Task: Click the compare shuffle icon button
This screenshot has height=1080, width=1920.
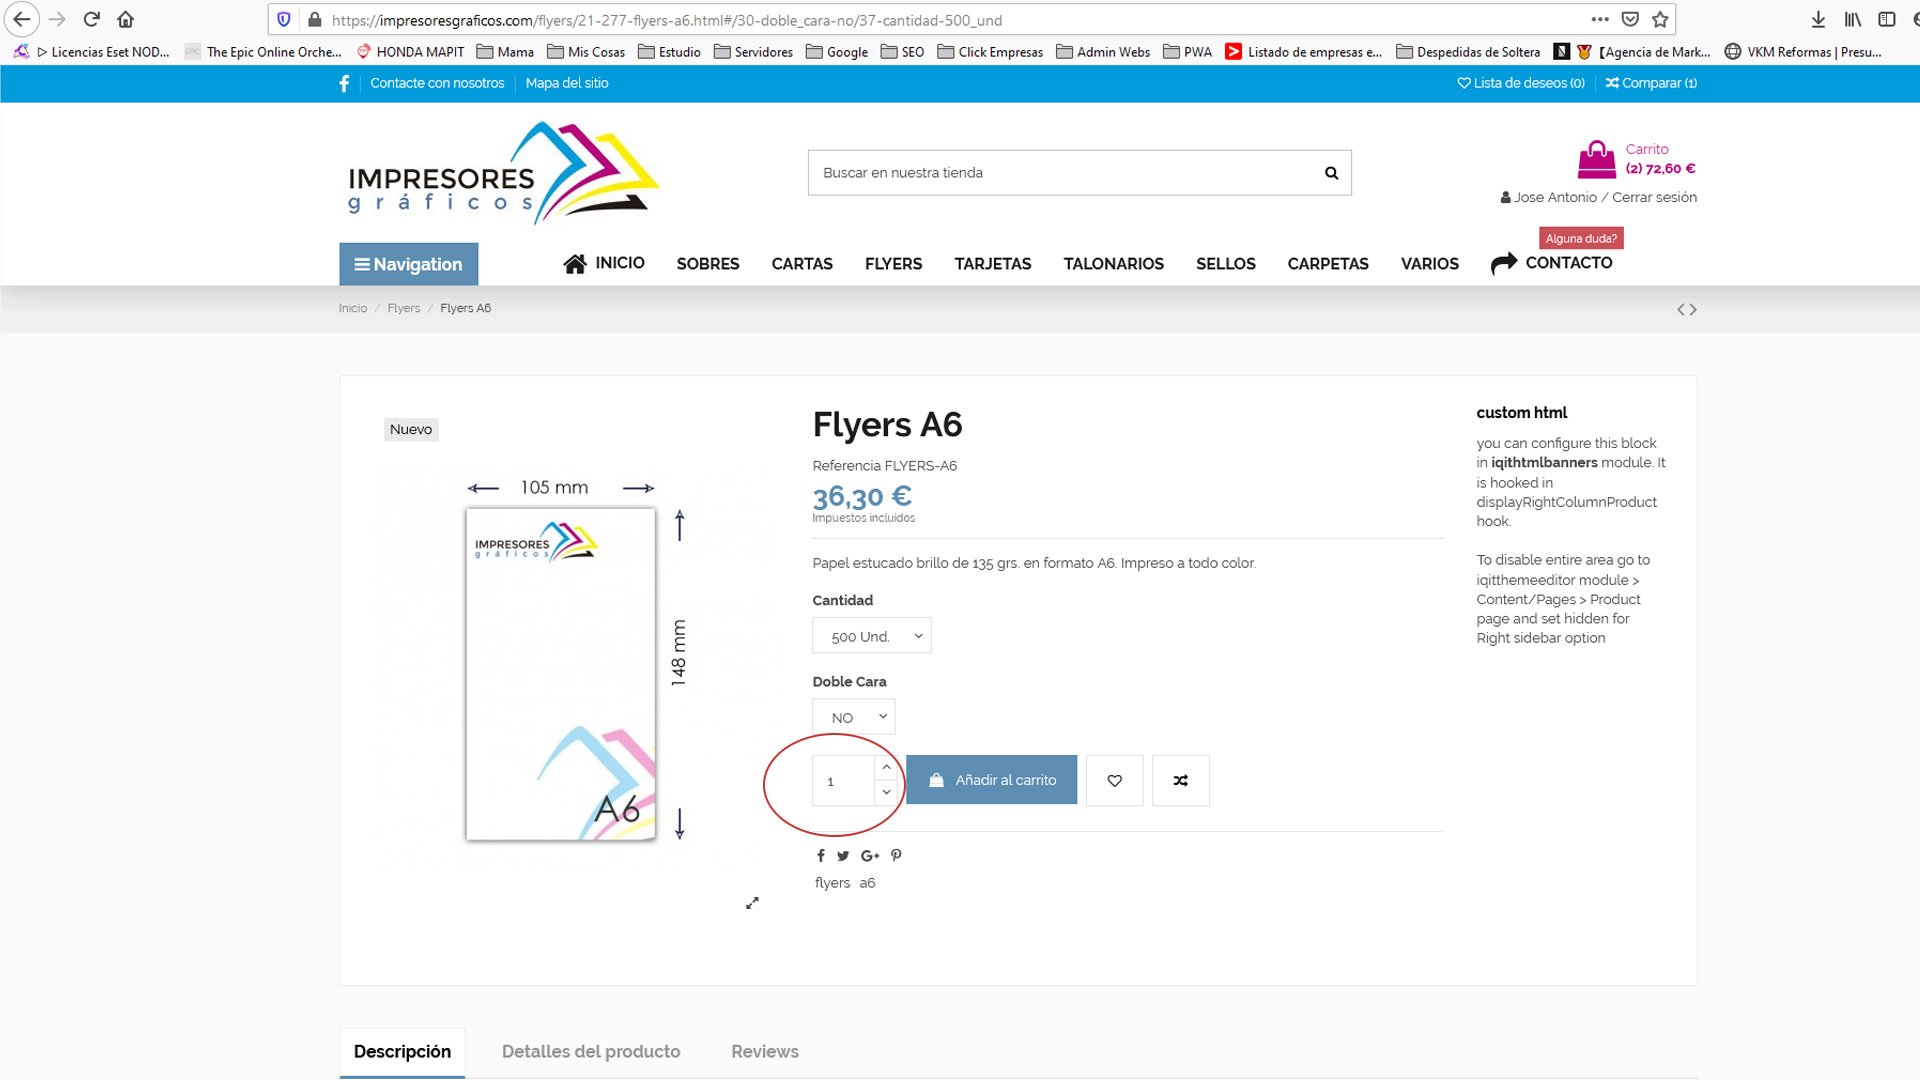Action: click(x=1180, y=781)
